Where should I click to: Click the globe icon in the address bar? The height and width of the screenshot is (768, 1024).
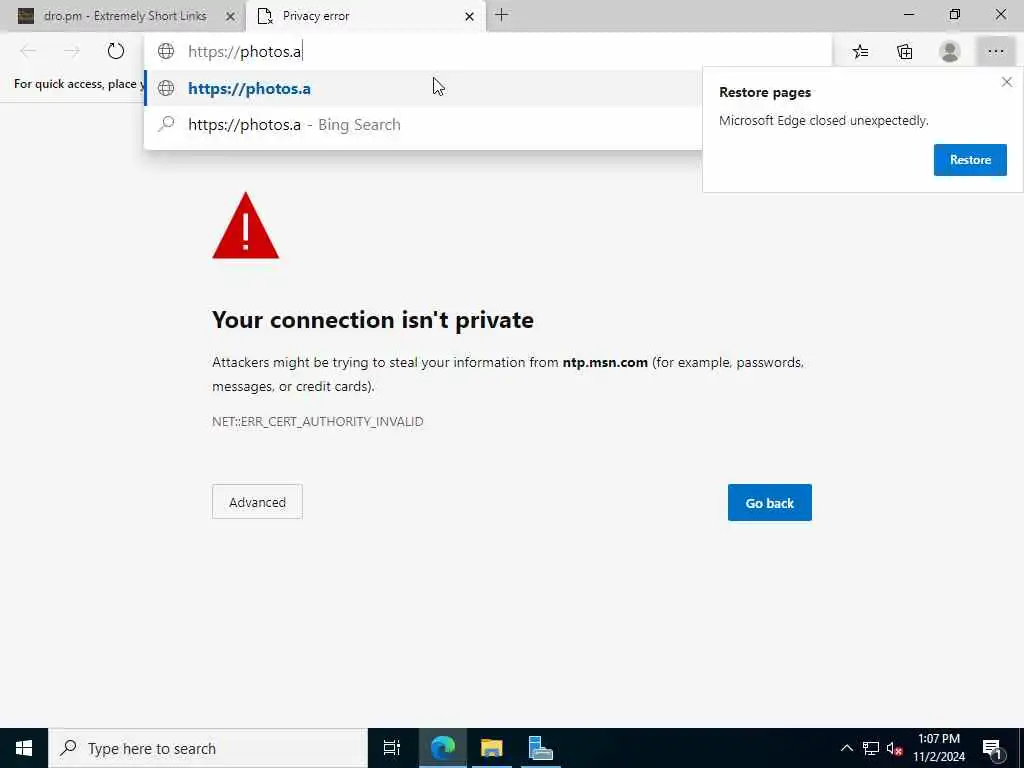[166, 51]
